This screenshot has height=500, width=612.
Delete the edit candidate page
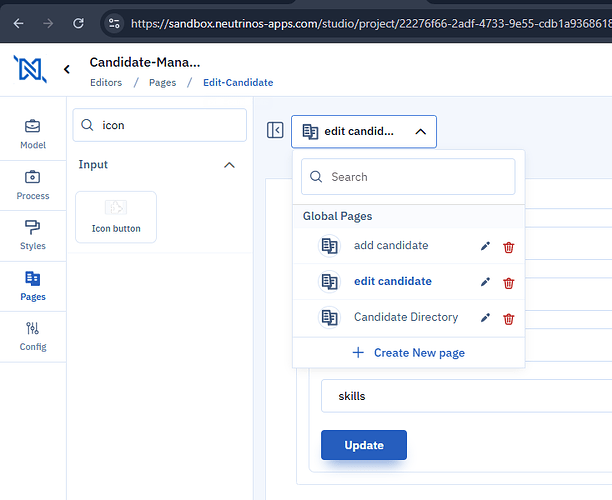[509, 283]
